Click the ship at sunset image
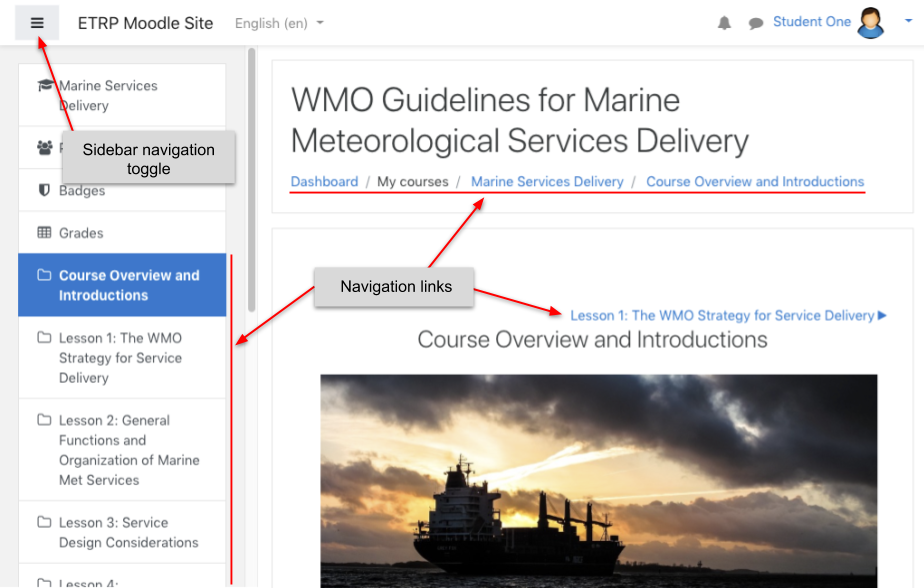This screenshot has height=588, width=924. [x=599, y=481]
